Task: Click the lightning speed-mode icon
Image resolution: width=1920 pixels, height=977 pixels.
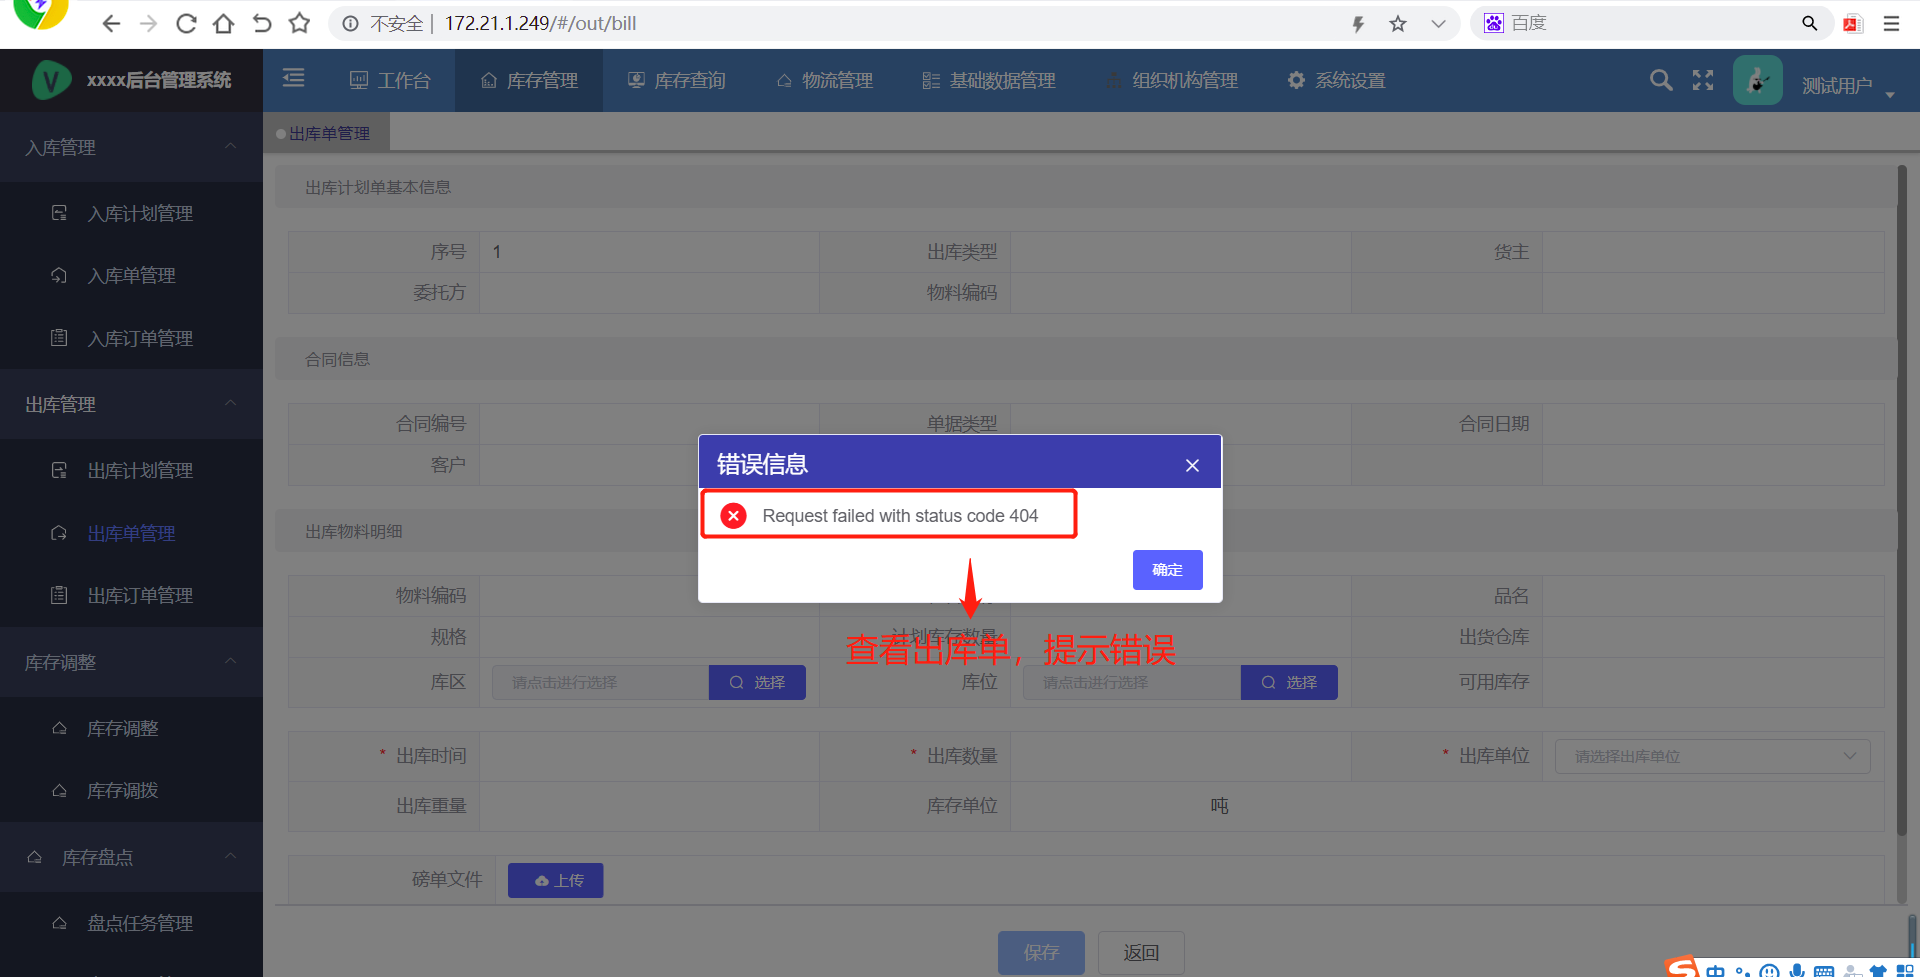Action: pyautogui.click(x=1358, y=24)
